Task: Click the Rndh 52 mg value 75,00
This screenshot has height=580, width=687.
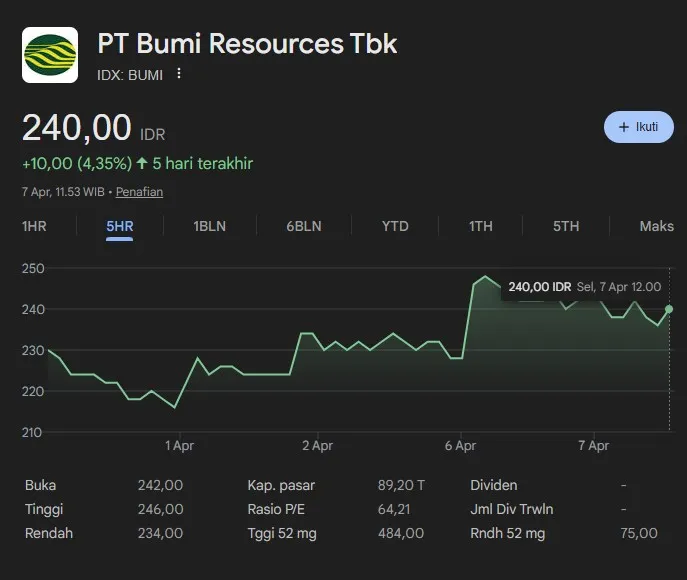Action: (639, 533)
